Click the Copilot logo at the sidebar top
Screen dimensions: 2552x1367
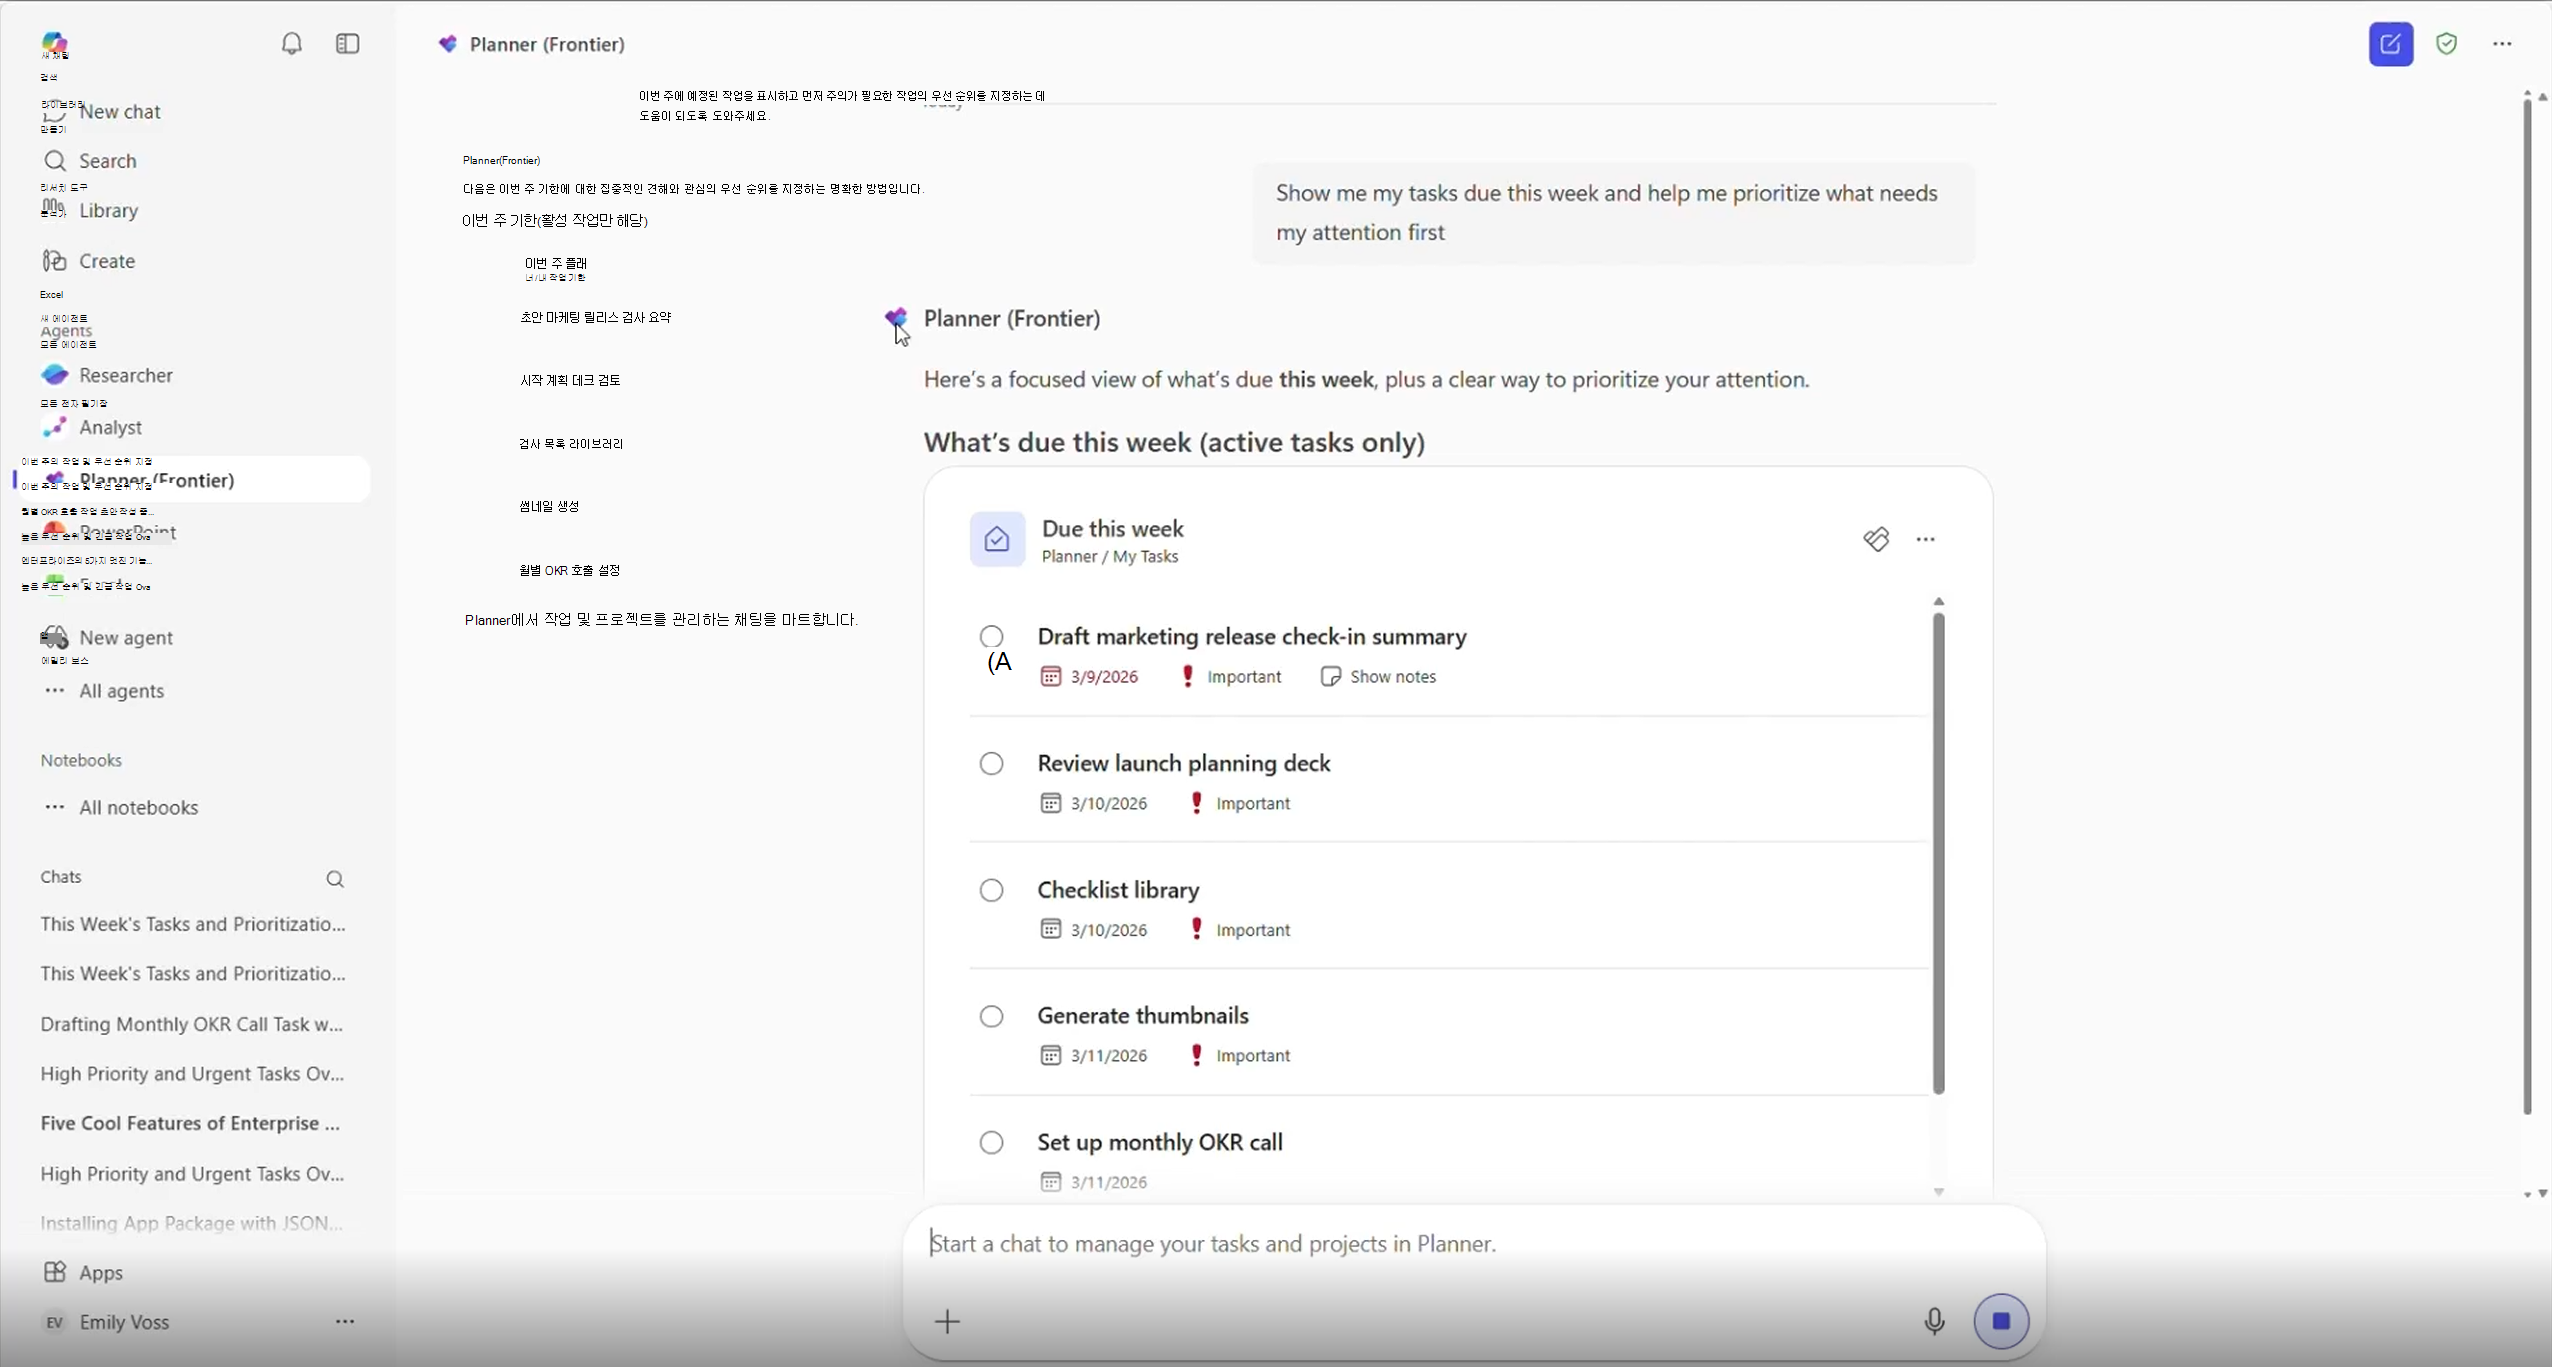point(54,42)
